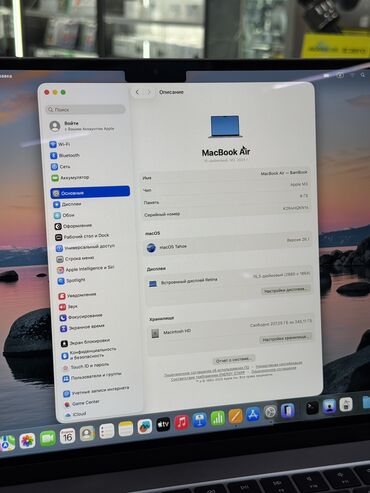Open iPhone Mirroring from the Dock
Screen dimensions: 370x493
pos(287,410)
